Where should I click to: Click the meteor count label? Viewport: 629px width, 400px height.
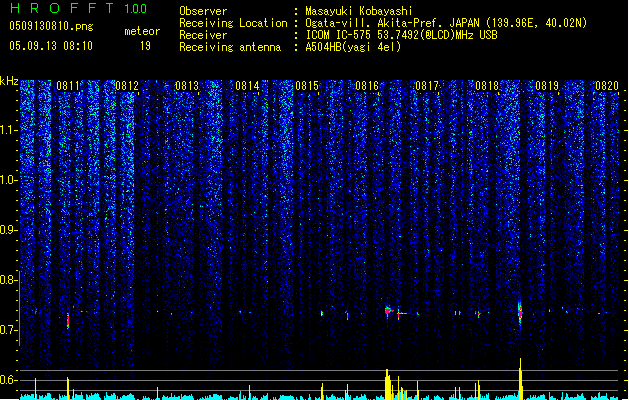pos(142,31)
